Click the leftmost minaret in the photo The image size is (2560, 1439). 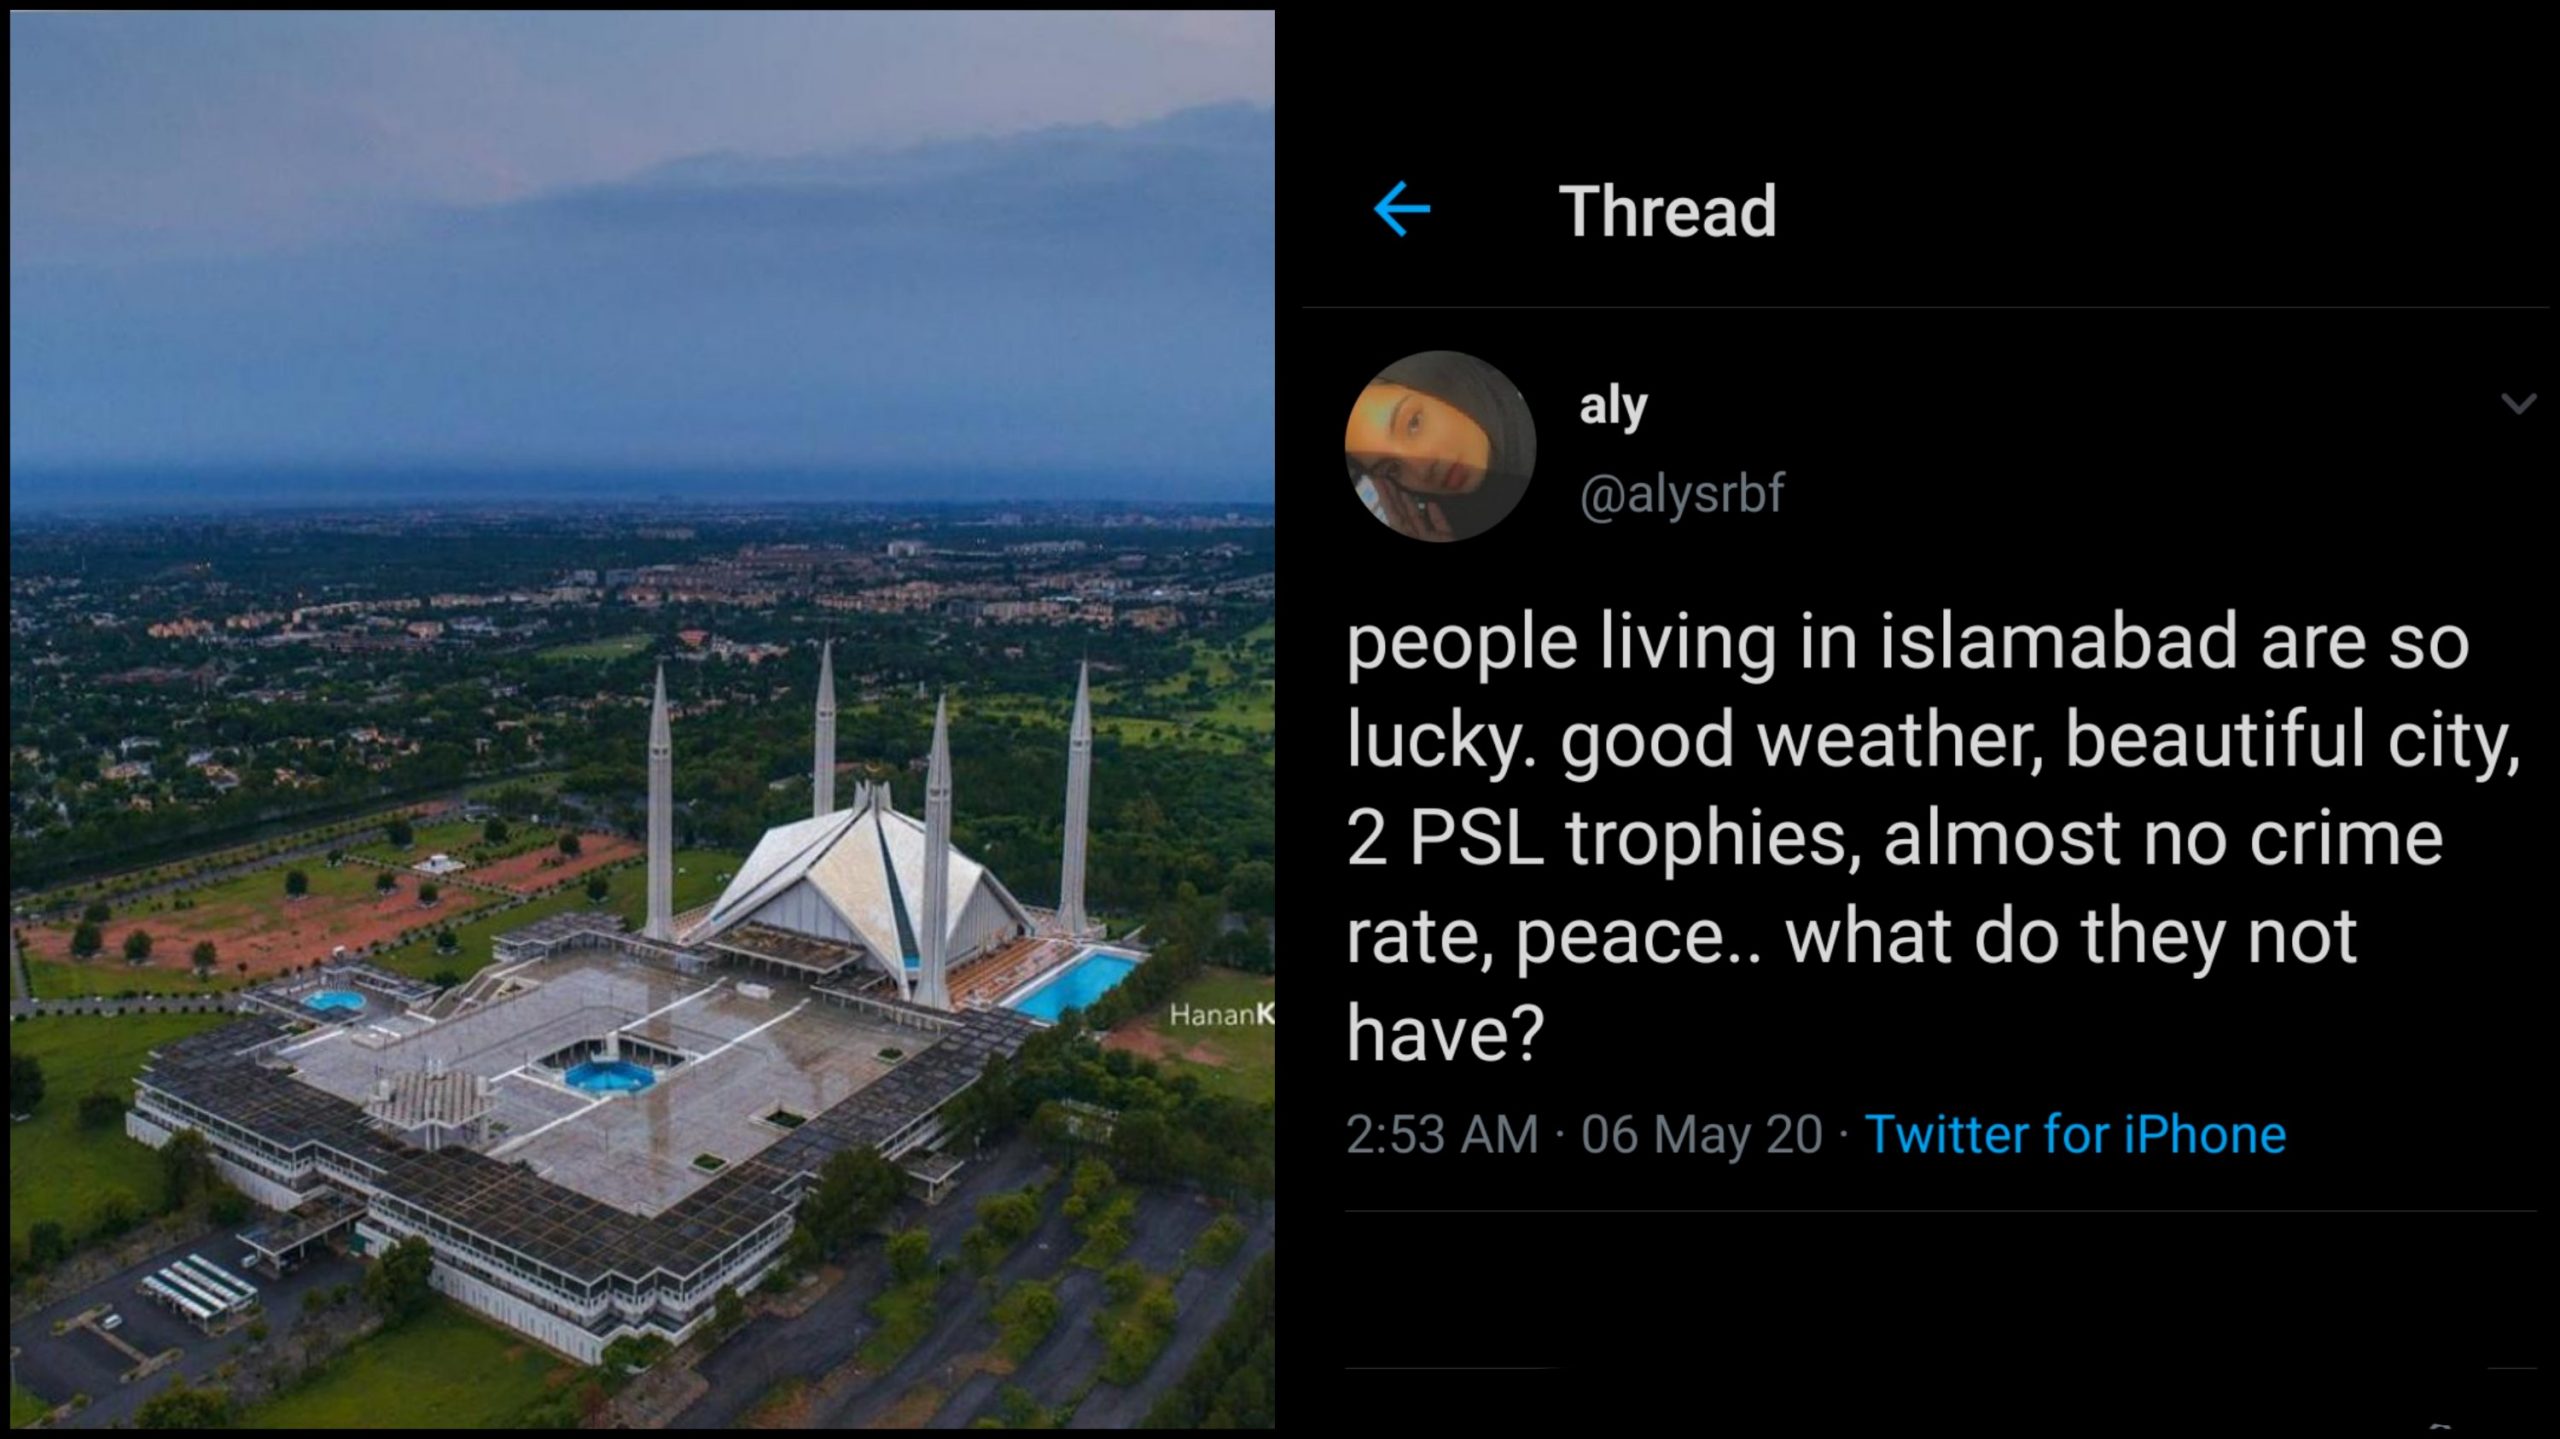(x=659, y=810)
